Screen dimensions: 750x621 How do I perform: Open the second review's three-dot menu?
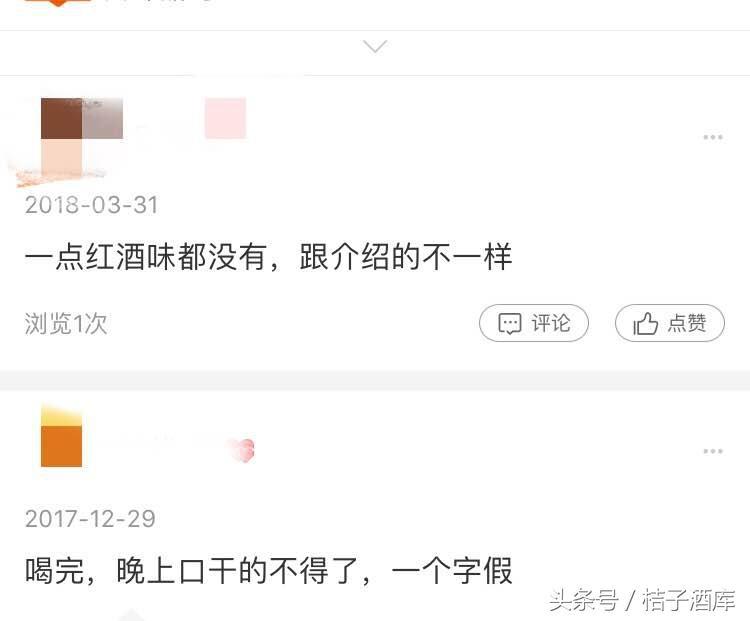[x=713, y=451]
